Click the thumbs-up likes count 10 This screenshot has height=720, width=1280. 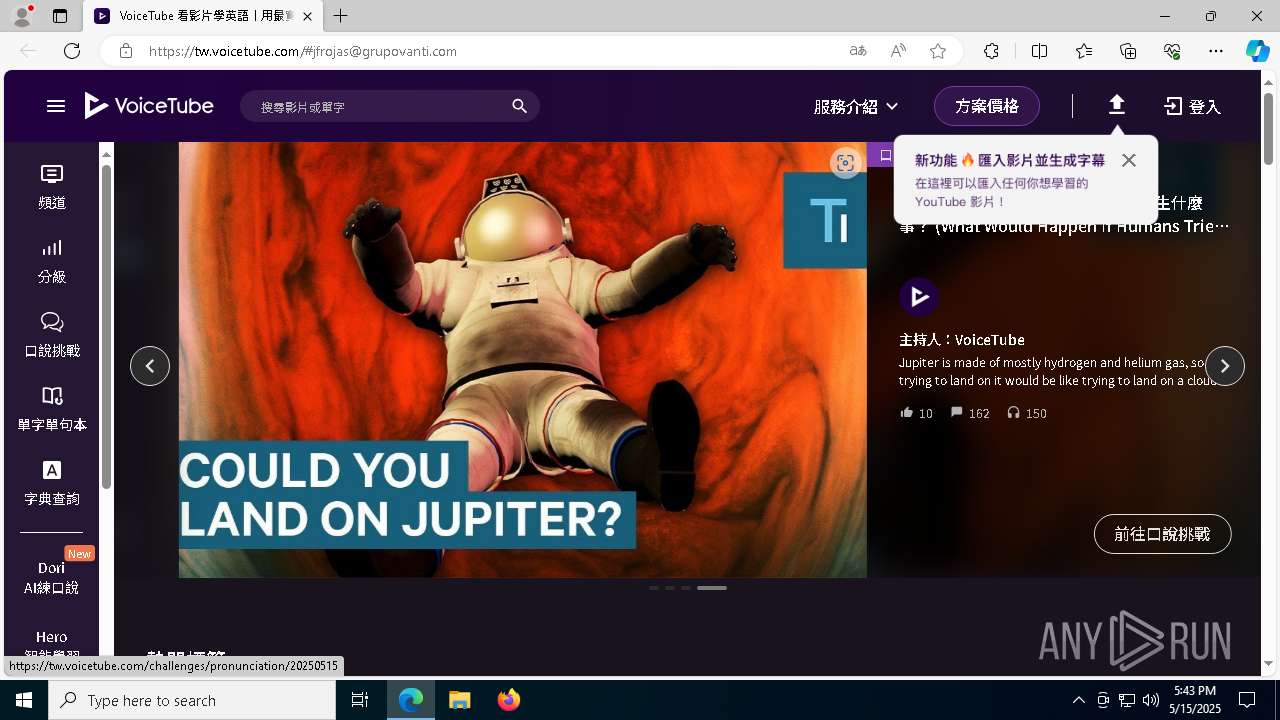click(917, 413)
